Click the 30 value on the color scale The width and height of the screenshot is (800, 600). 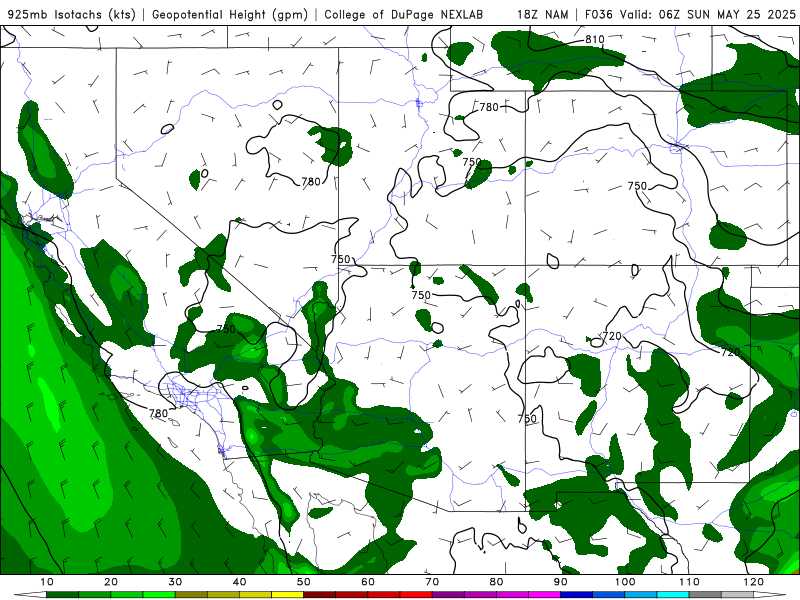coord(175,582)
